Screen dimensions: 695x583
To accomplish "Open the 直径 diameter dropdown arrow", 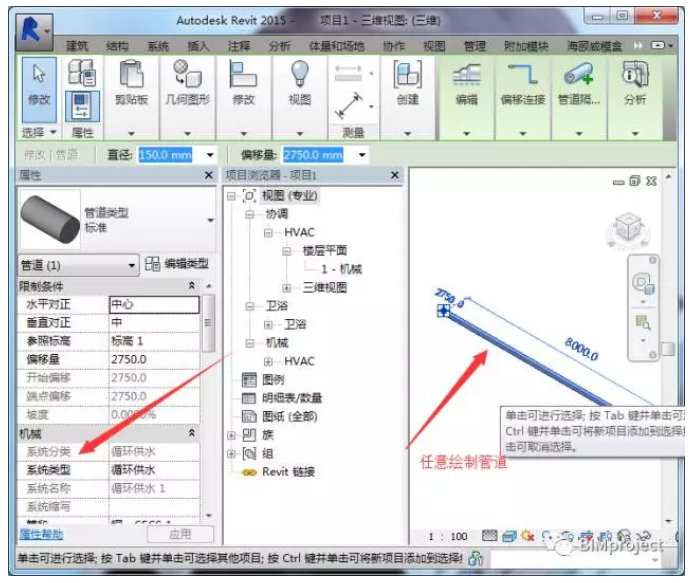I will 210,155.
